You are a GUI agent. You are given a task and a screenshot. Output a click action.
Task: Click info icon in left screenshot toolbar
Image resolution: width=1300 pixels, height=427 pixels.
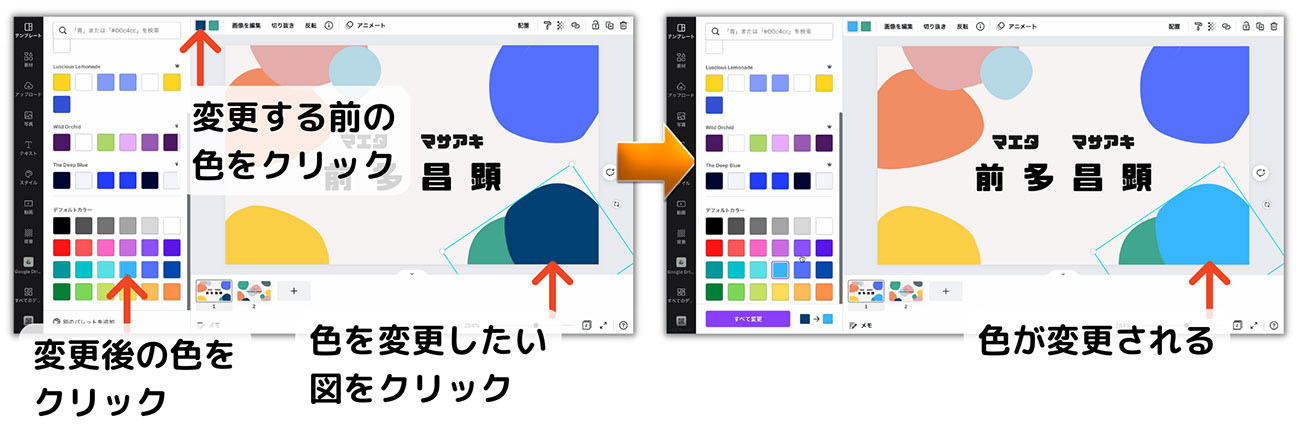[x=329, y=25]
